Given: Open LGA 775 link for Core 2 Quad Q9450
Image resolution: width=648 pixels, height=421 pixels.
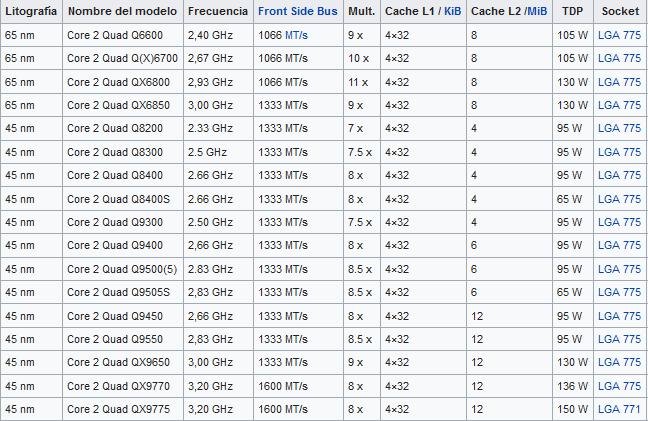Looking at the screenshot, I should [x=619, y=316].
